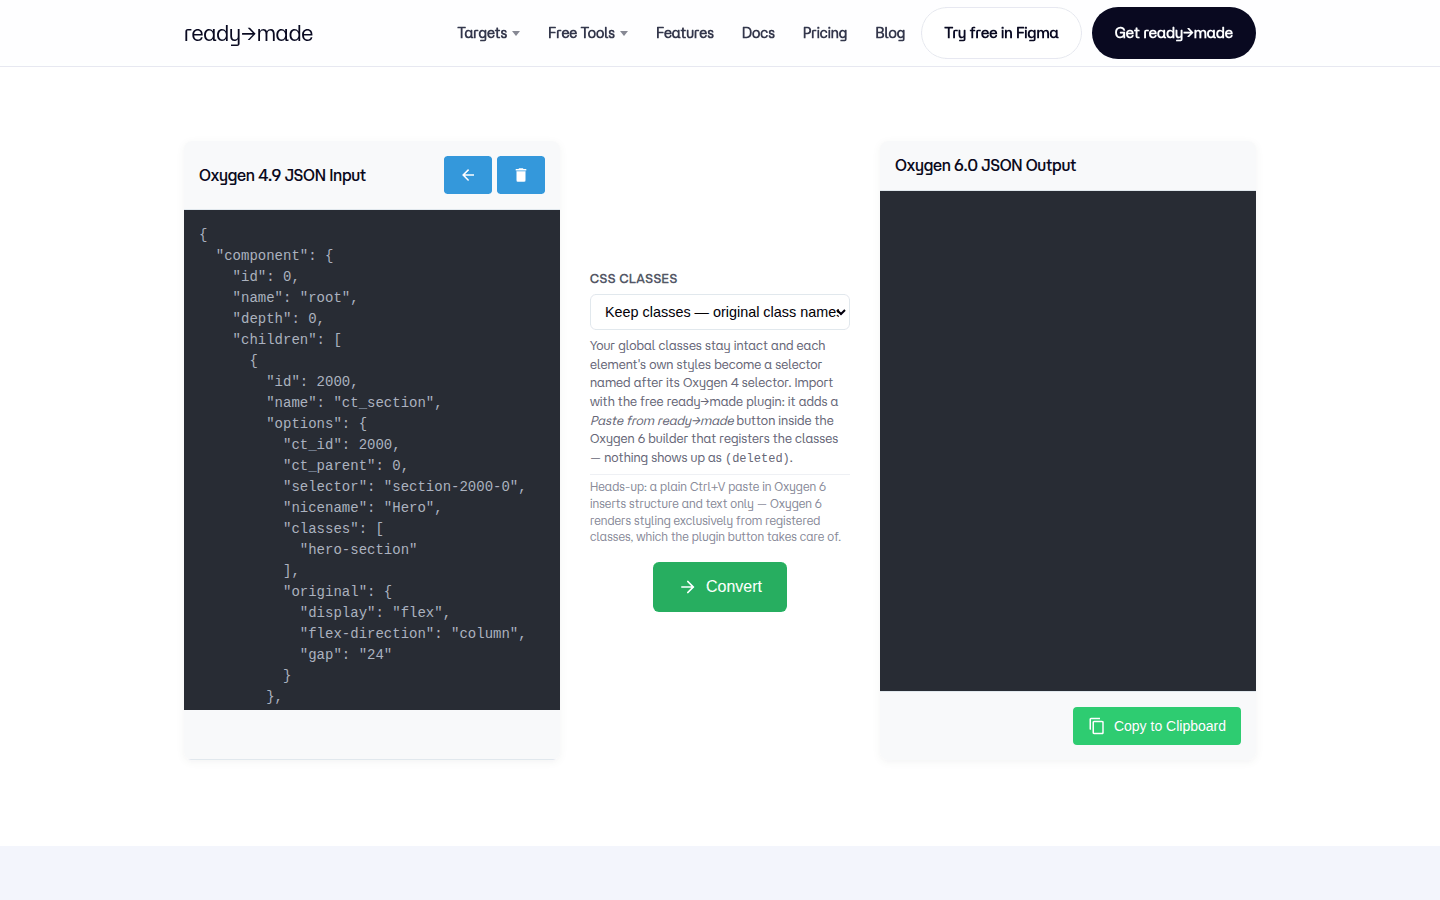1440x900 pixels.
Task: Click the Oxygen 6.0 JSON Output heading
Action: tap(985, 166)
